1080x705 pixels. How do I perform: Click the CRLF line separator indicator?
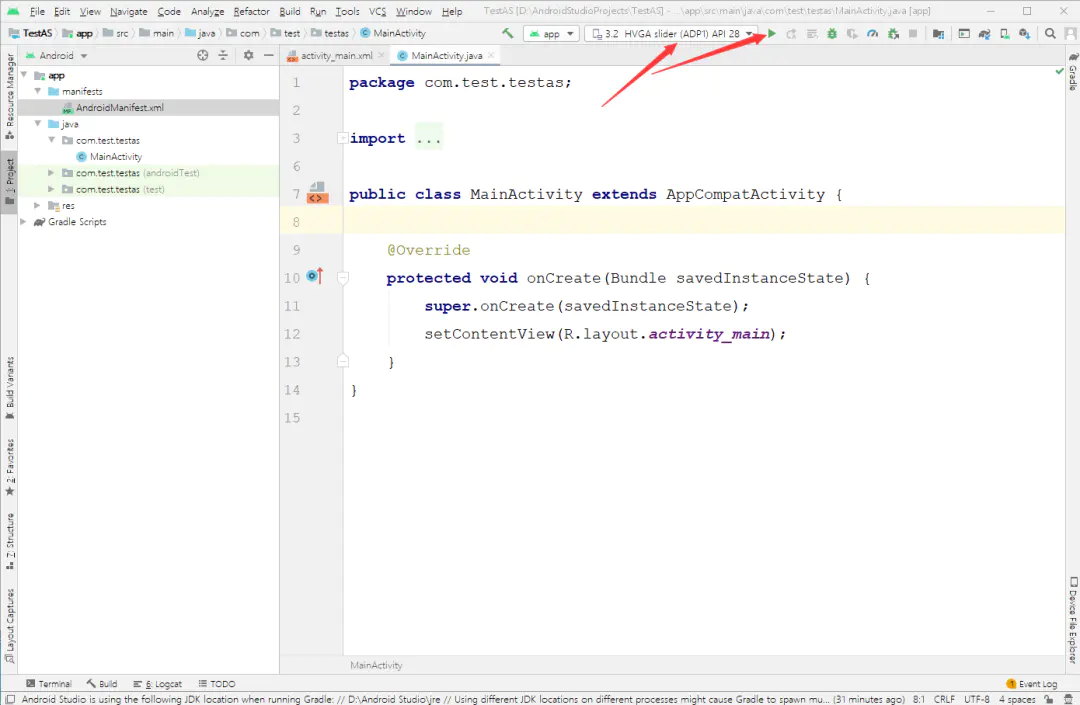[x=944, y=699]
